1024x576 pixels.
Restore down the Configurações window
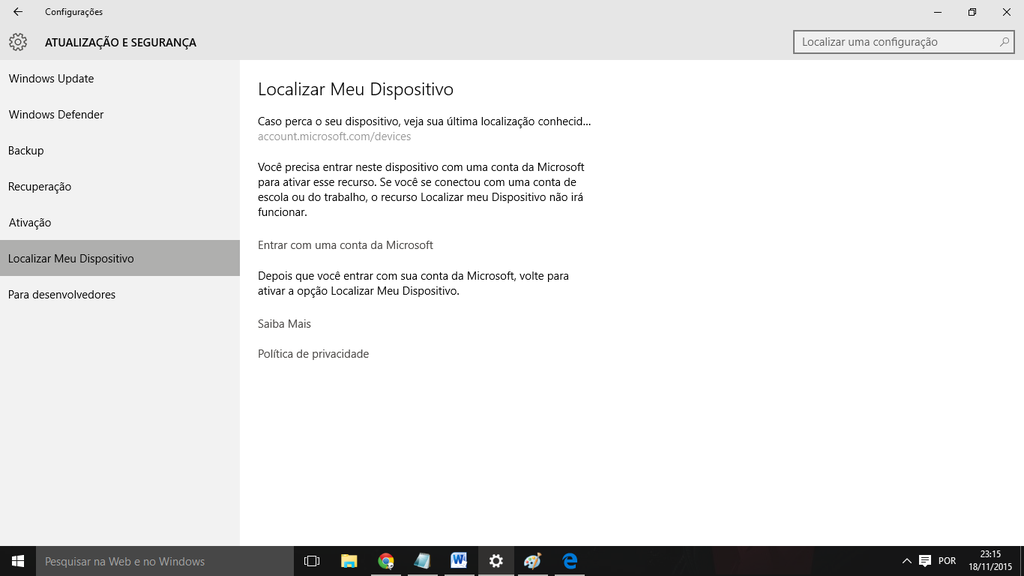[x=972, y=12]
